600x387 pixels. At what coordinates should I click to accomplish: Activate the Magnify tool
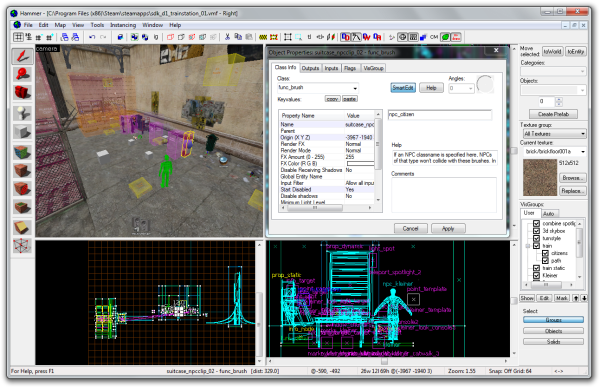pyautogui.click(x=22, y=74)
